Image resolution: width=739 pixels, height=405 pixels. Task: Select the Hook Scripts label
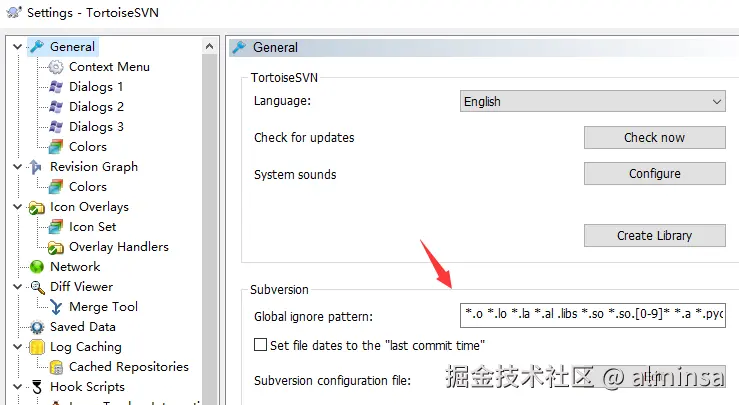[x=87, y=387]
